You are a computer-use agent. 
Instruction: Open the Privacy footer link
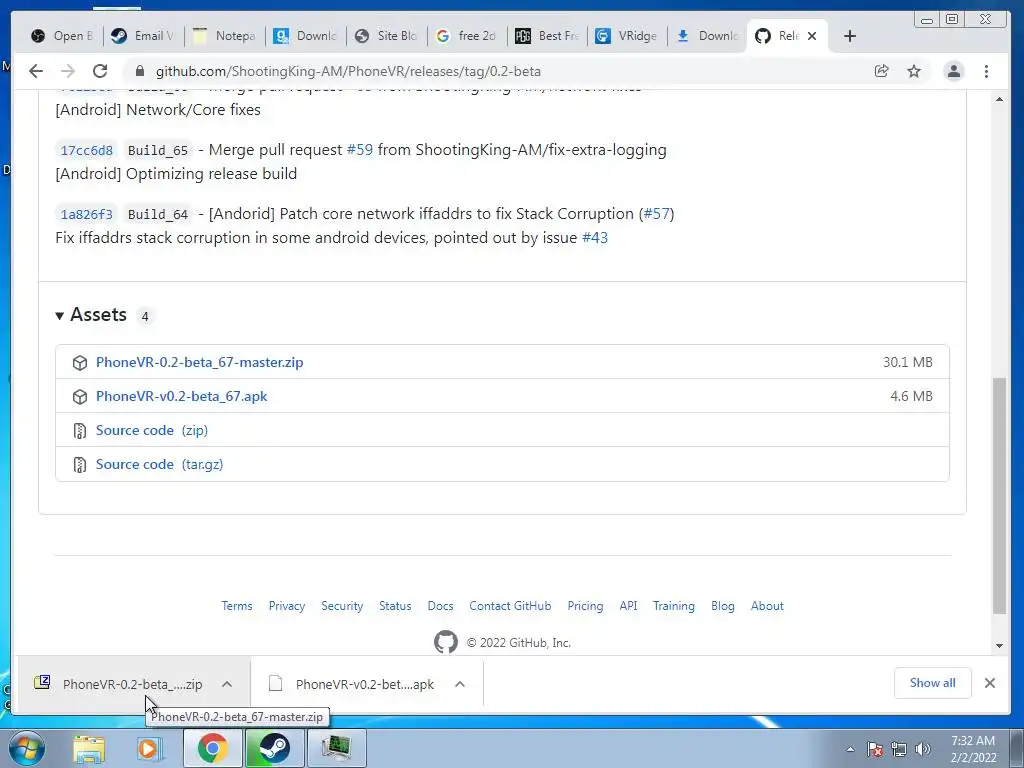point(287,606)
